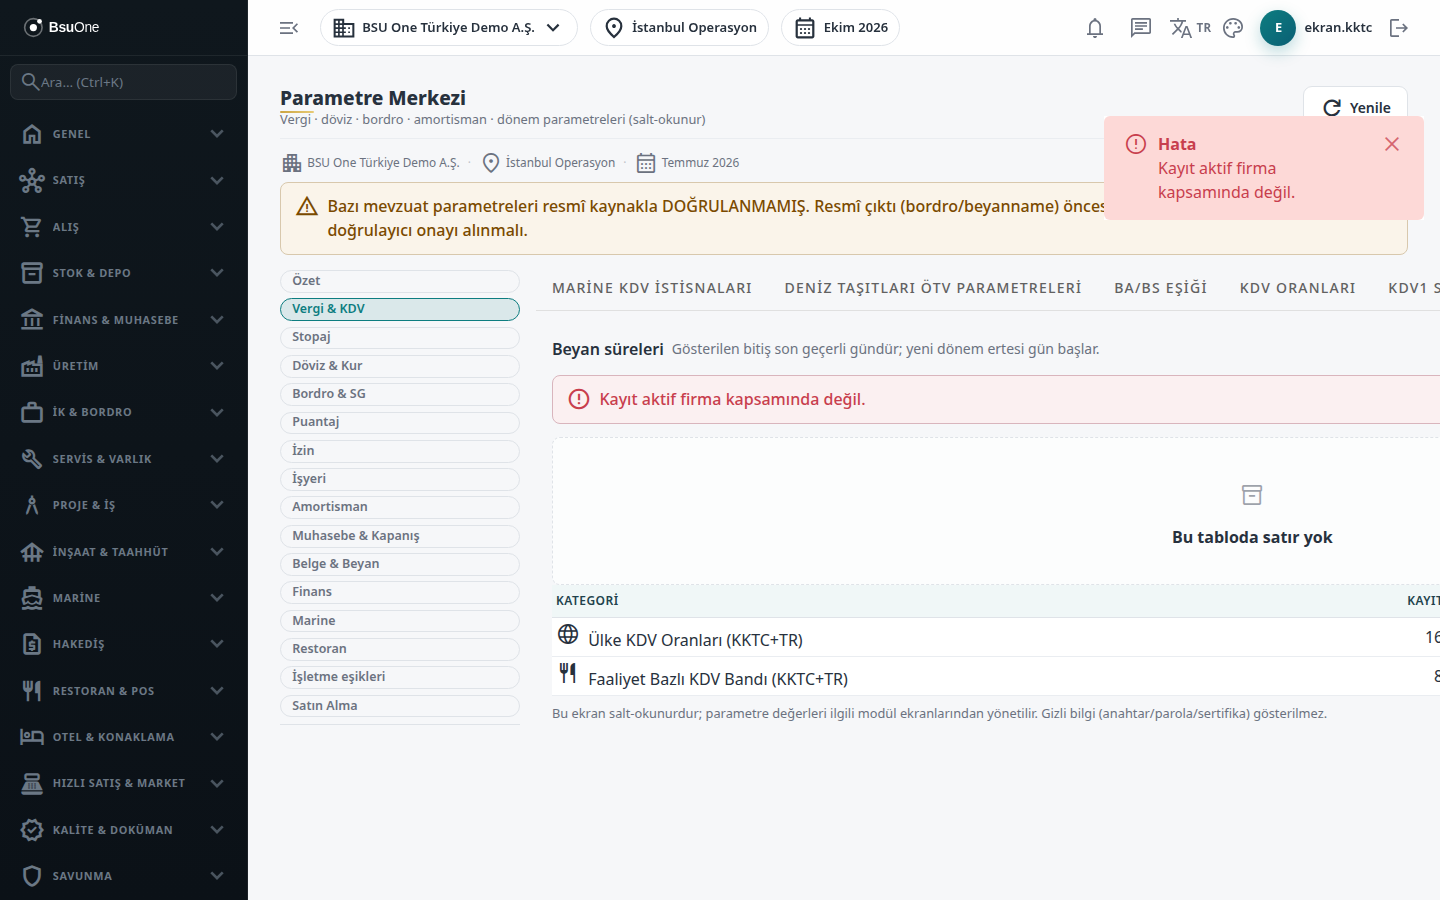The image size is (1440, 900).
Task: Click the Savunma shield icon
Action: tap(32, 876)
